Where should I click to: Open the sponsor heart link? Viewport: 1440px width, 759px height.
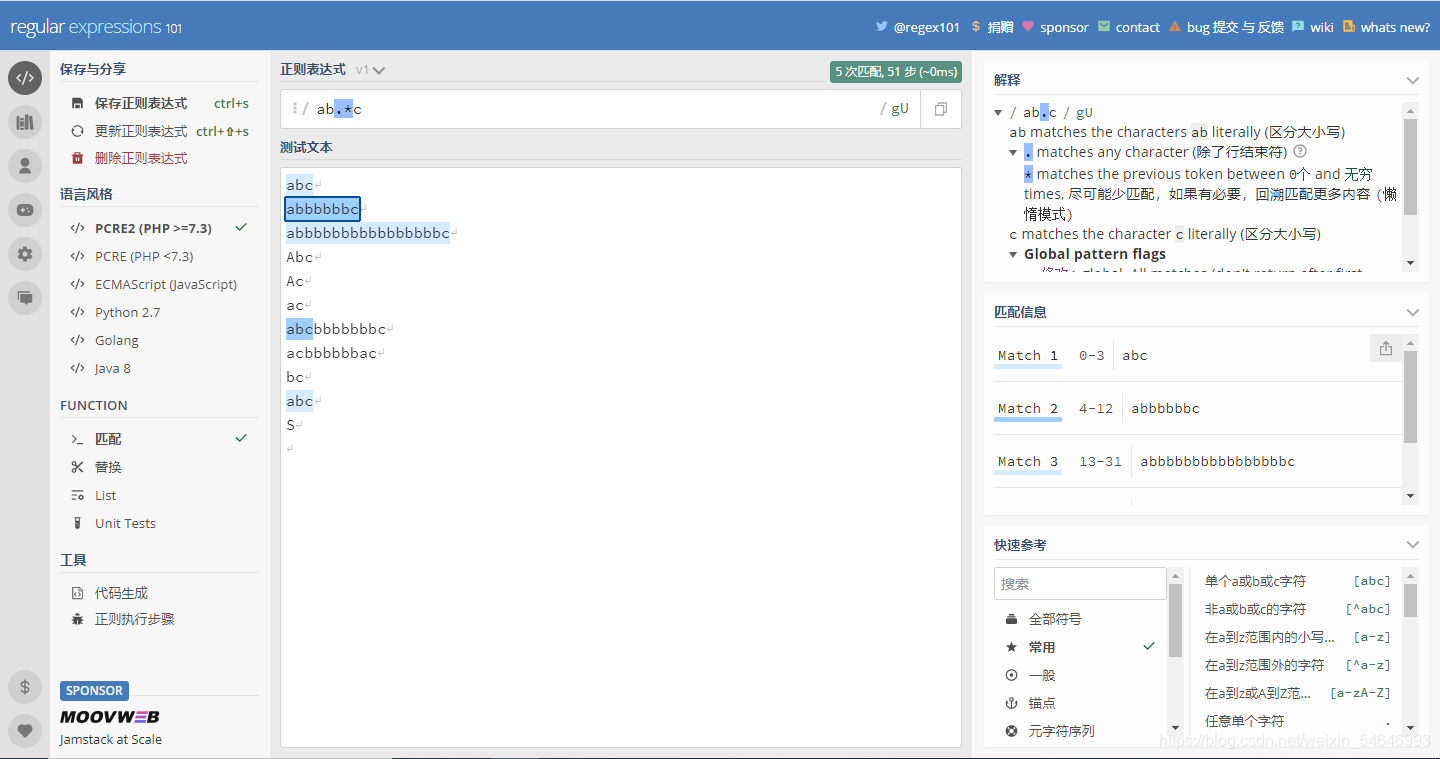pos(1055,27)
